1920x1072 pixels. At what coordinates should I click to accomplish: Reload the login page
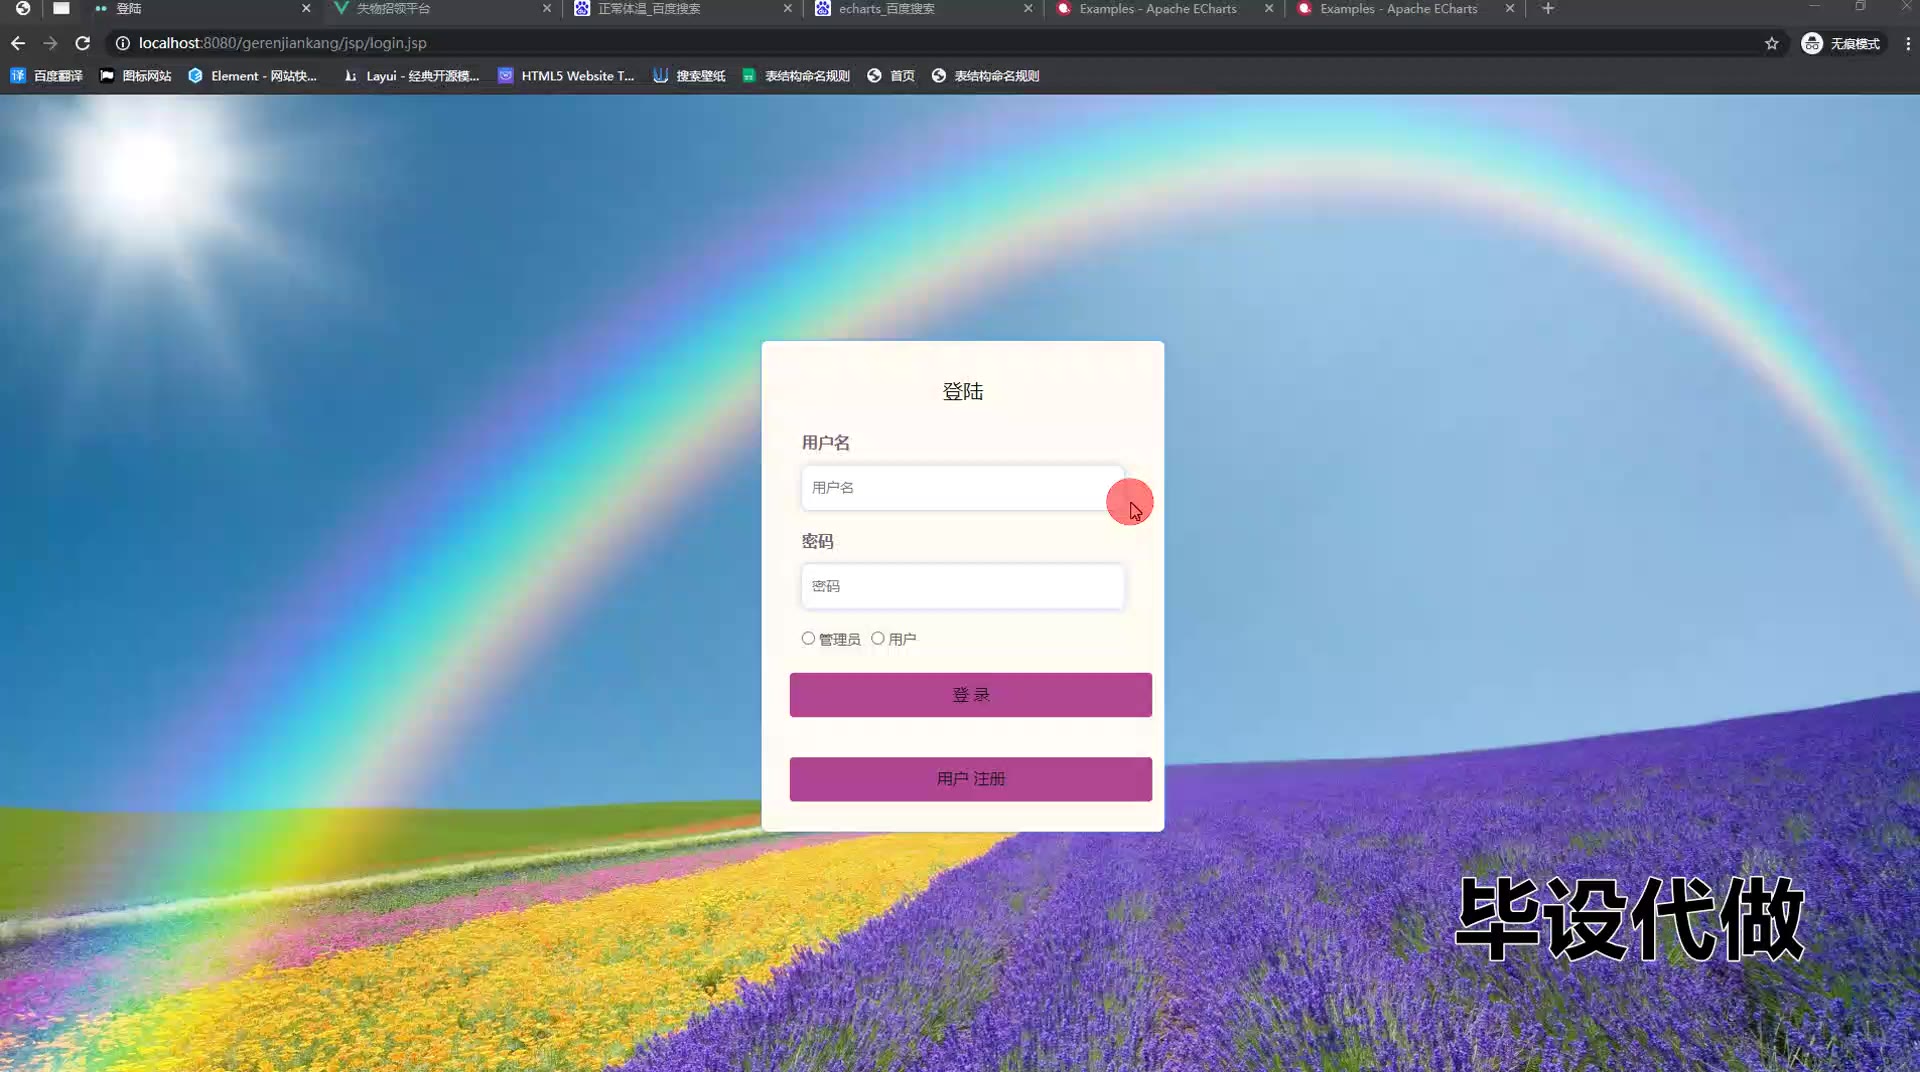[83, 43]
